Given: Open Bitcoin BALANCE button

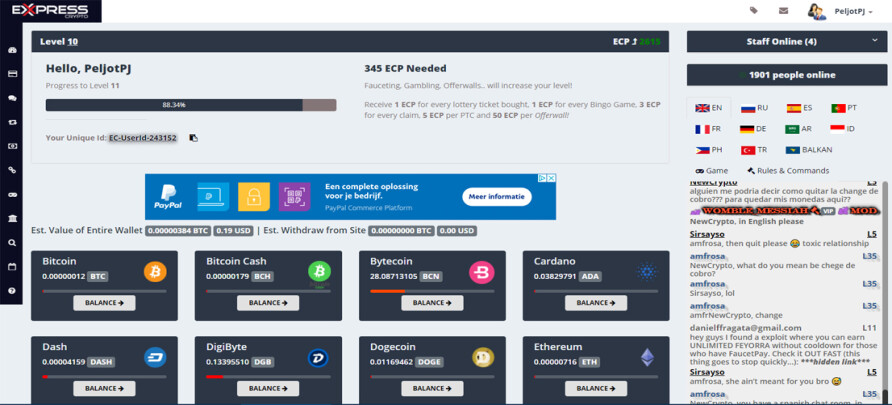Looking at the screenshot, I should [x=104, y=303].
